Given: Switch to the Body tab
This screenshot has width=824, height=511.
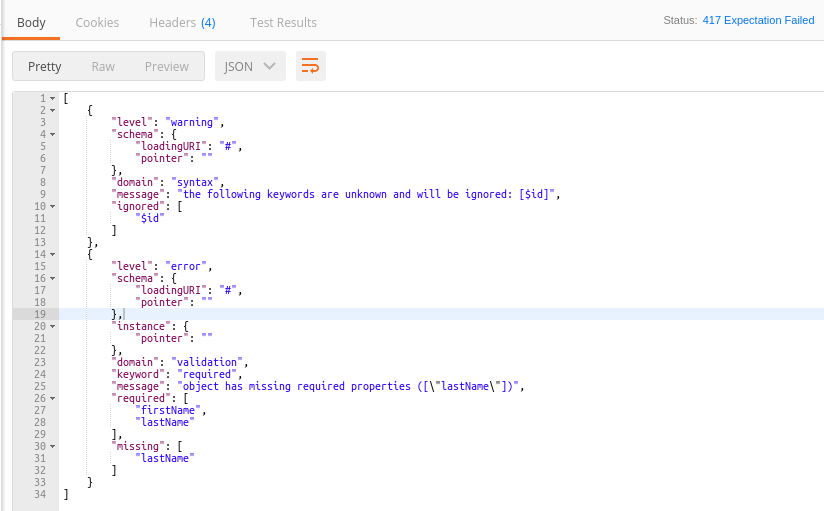Looking at the screenshot, I should tap(31, 23).
